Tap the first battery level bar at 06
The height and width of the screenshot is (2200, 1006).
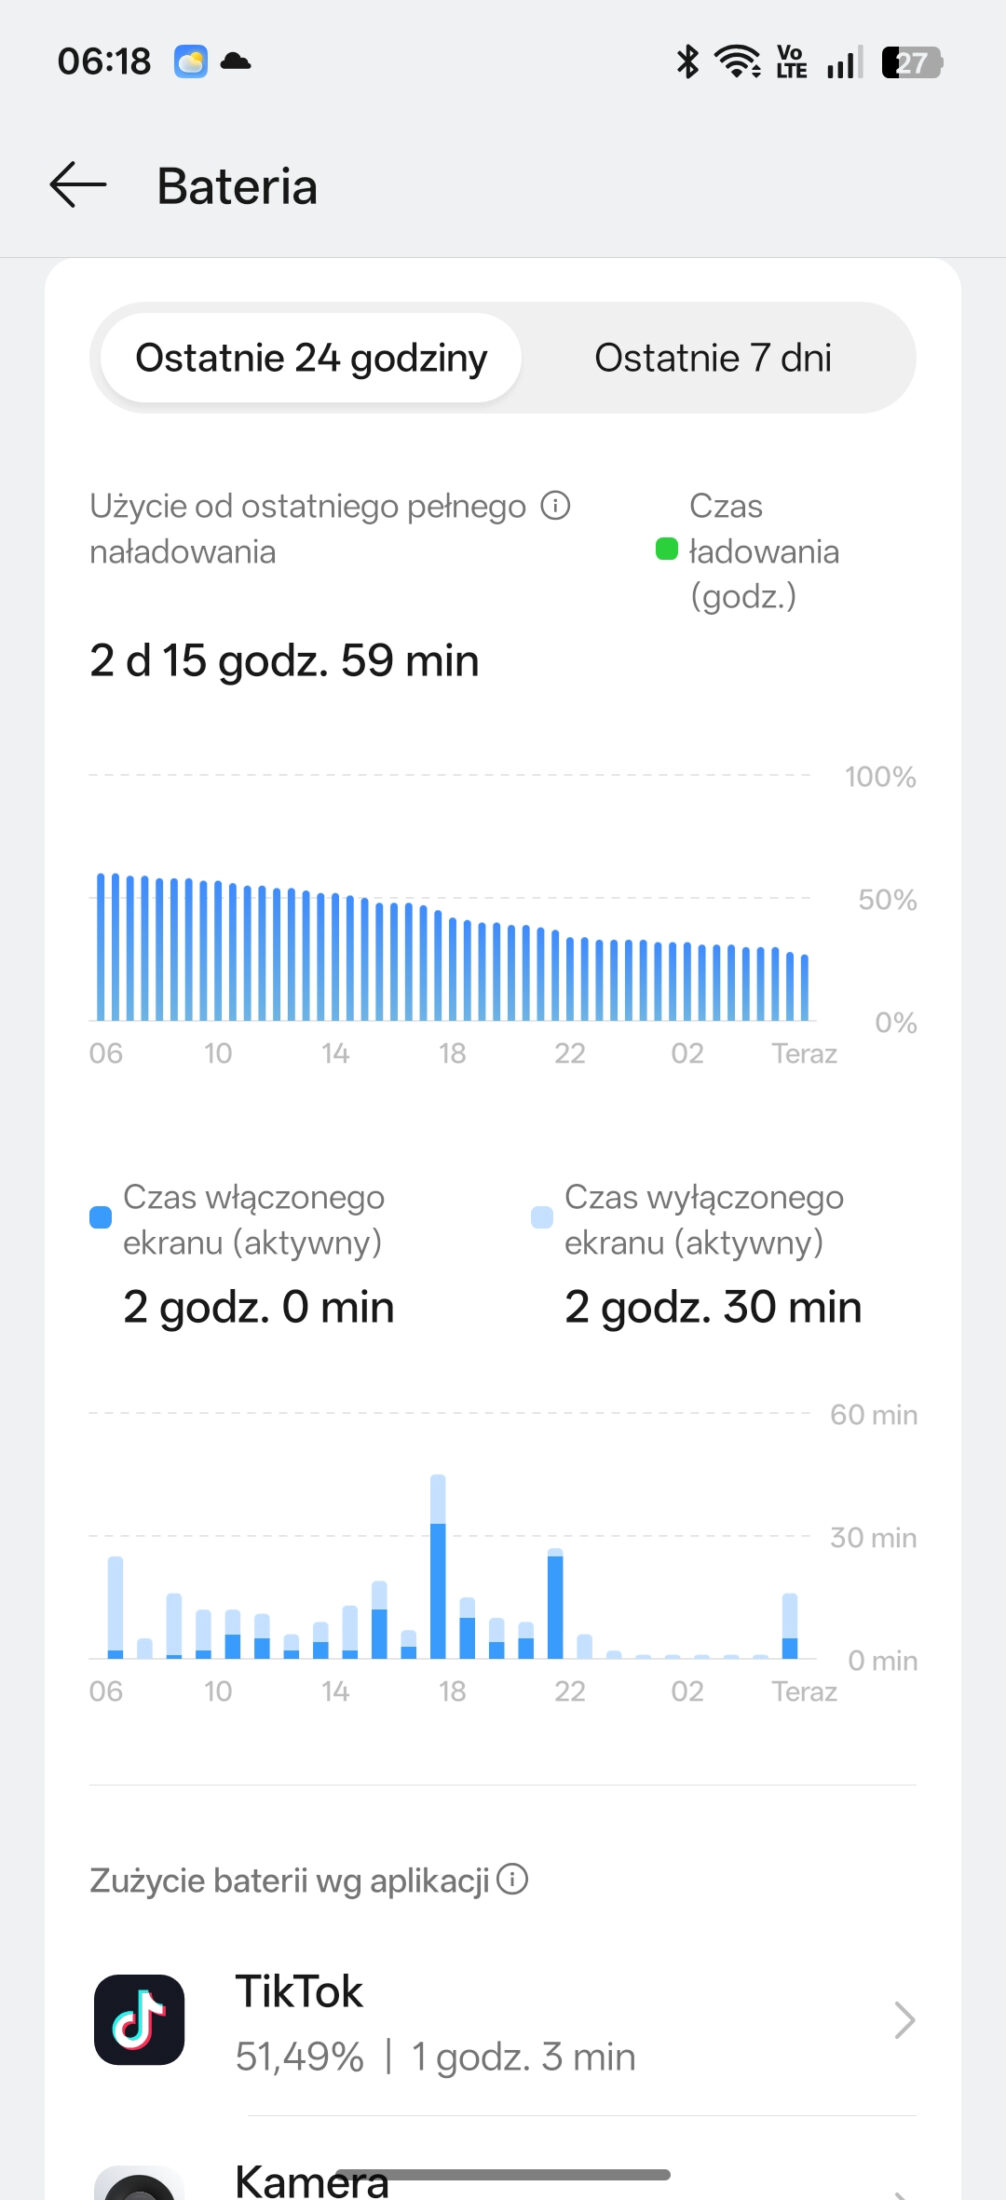point(101,946)
